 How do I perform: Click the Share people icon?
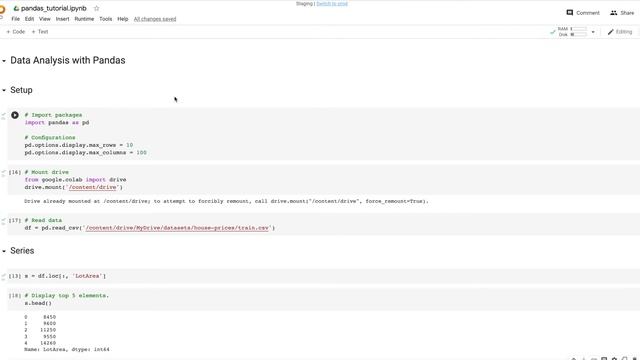pos(613,13)
